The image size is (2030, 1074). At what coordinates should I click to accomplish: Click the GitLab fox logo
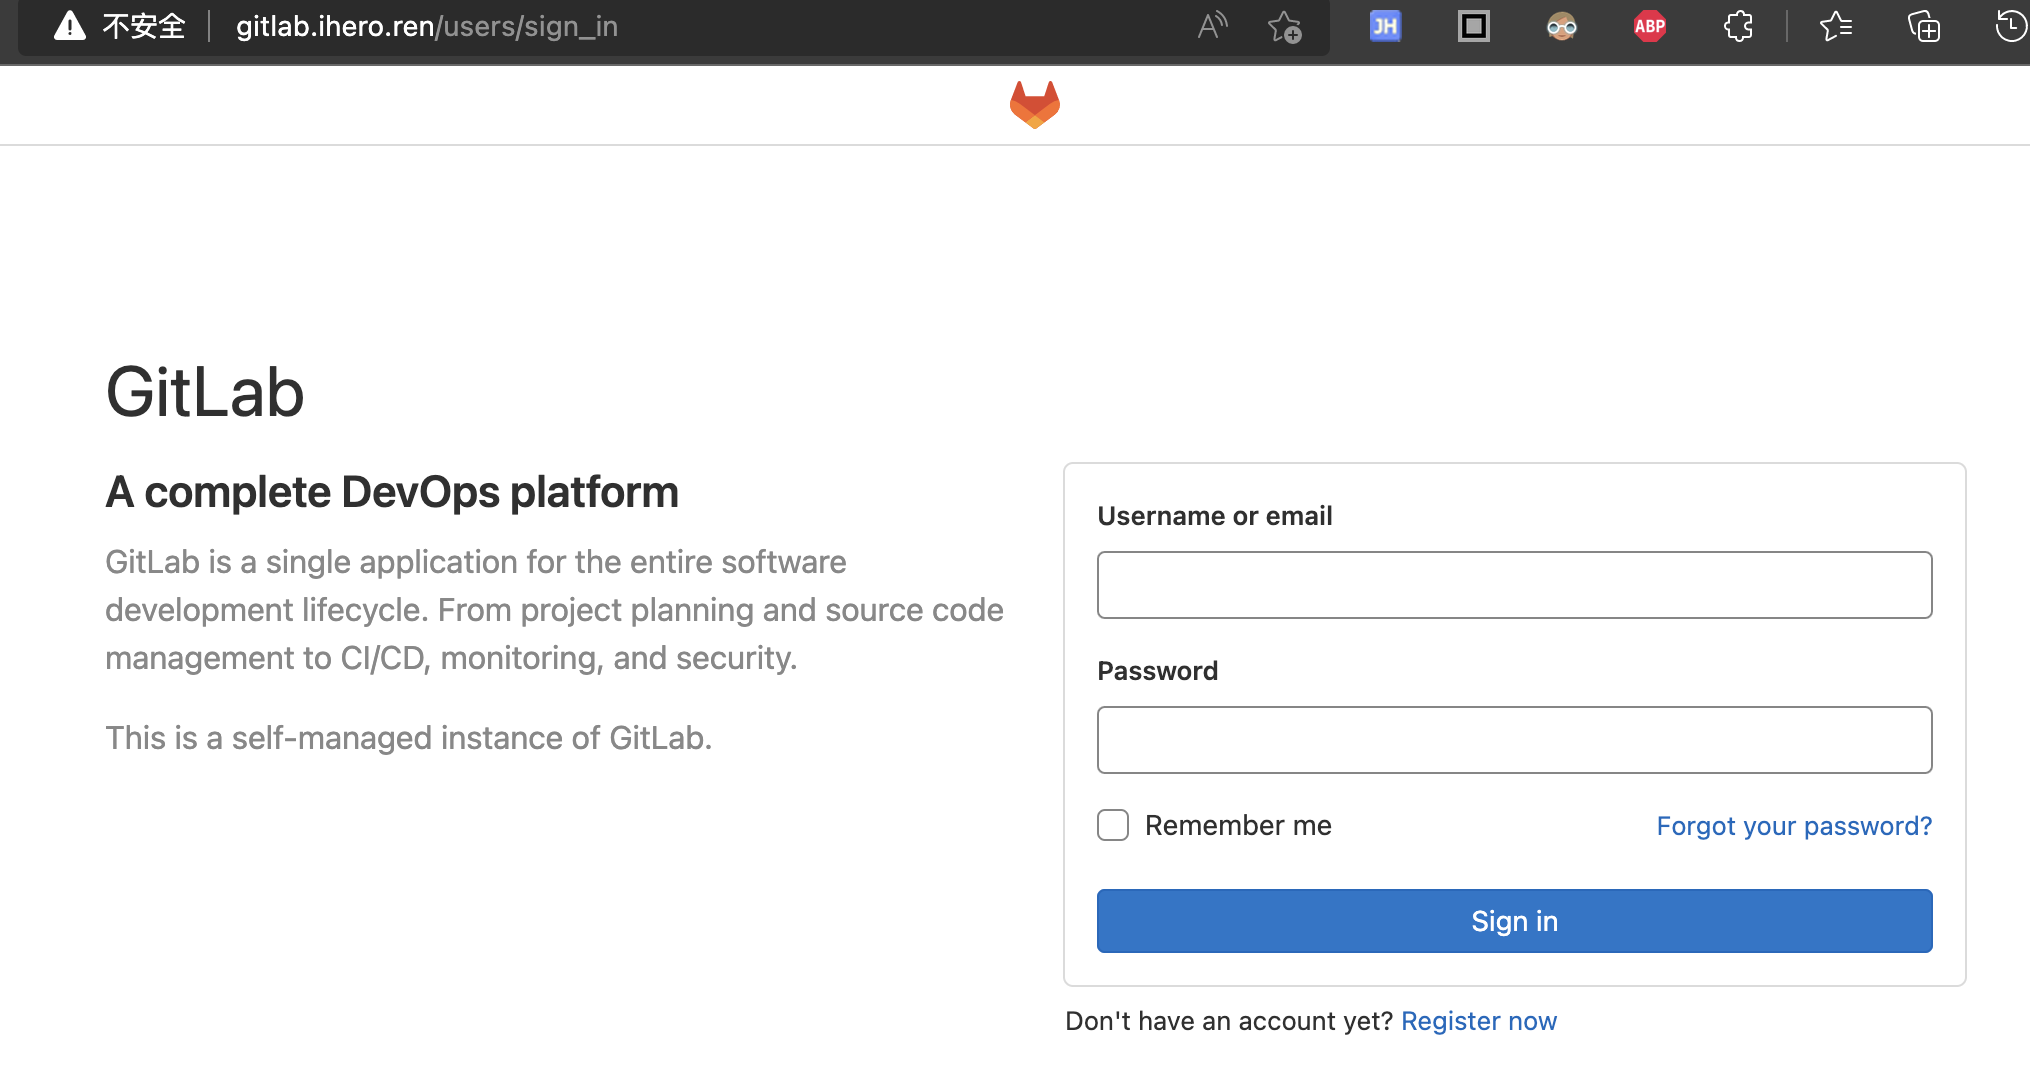1034,105
